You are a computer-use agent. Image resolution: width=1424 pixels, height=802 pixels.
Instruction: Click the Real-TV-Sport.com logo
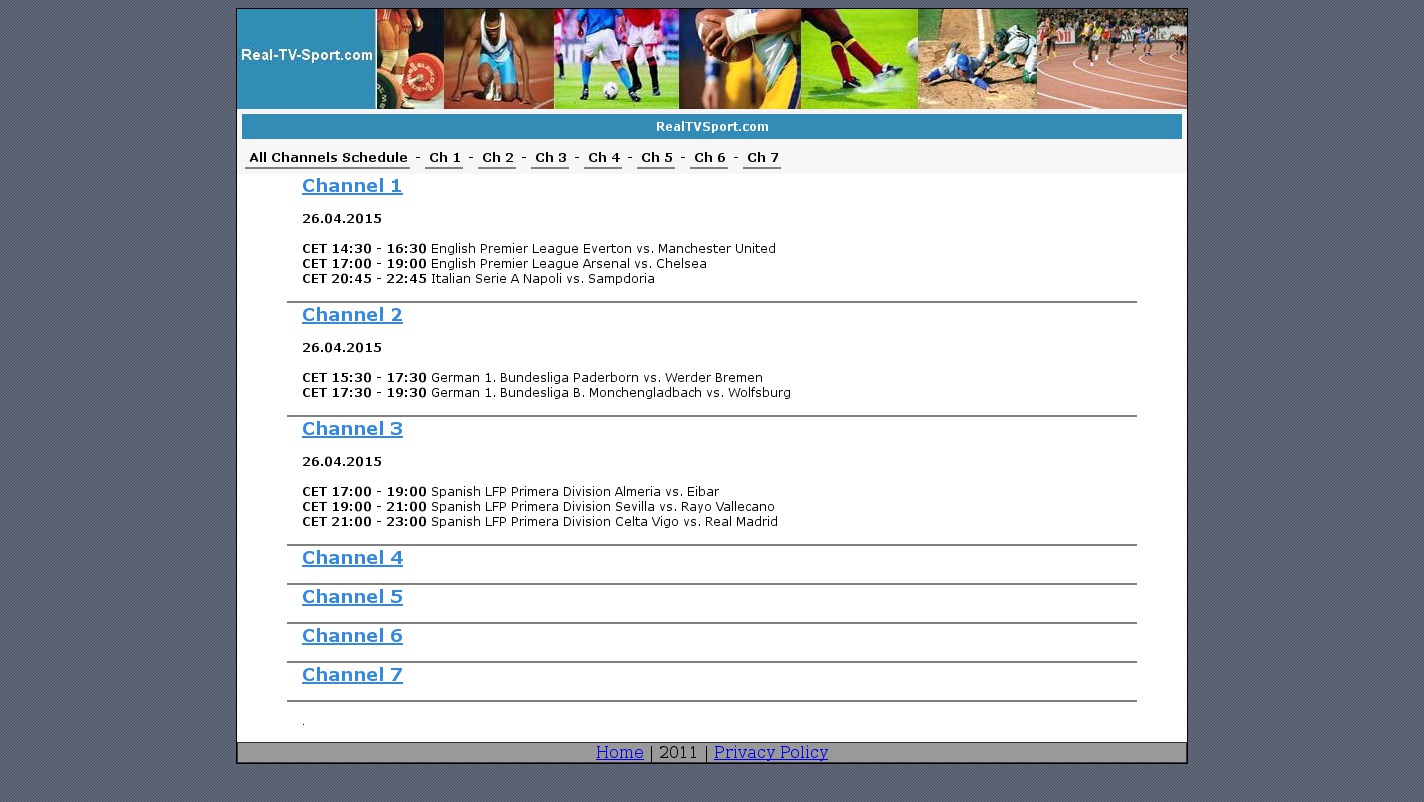[306, 56]
